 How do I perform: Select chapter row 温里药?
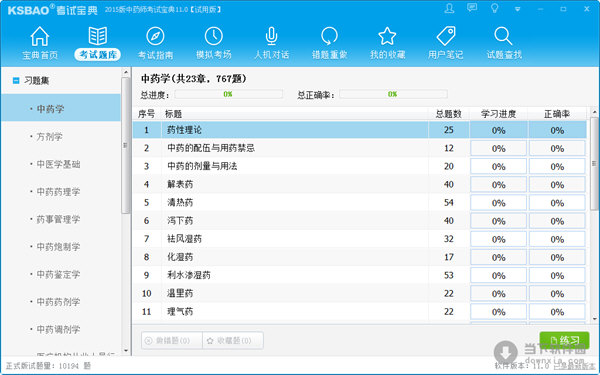pos(360,293)
